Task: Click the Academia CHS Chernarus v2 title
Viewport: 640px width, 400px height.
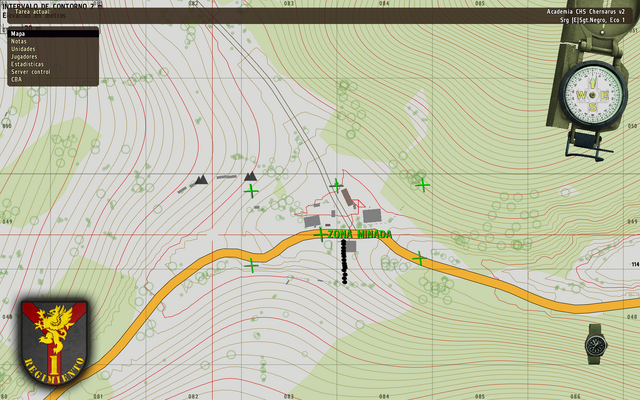Action: 586,11
